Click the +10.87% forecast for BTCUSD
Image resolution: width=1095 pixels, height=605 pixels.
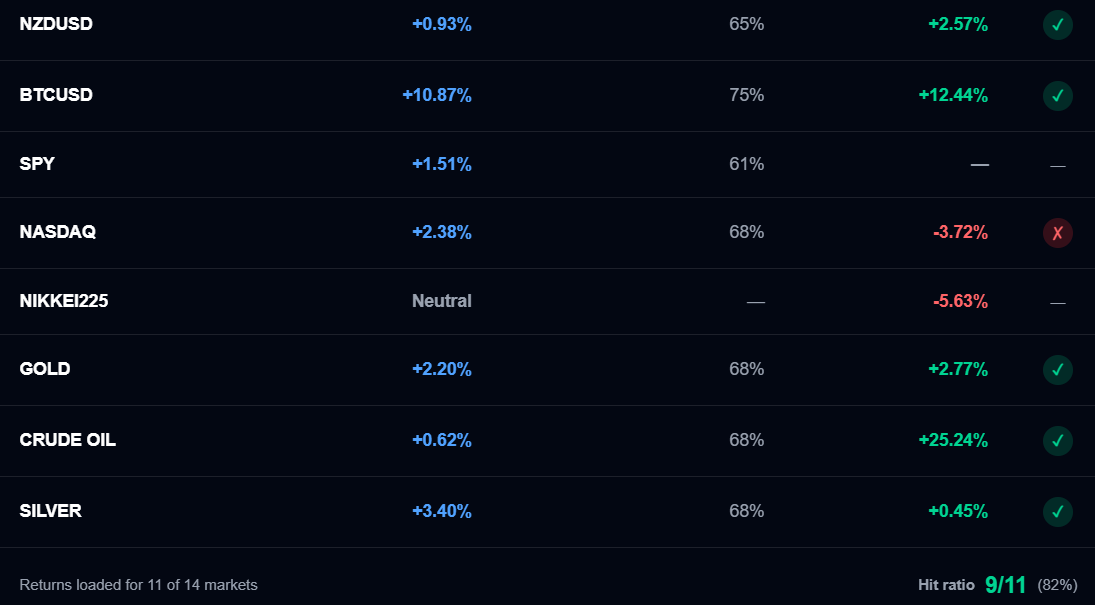click(x=437, y=95)
